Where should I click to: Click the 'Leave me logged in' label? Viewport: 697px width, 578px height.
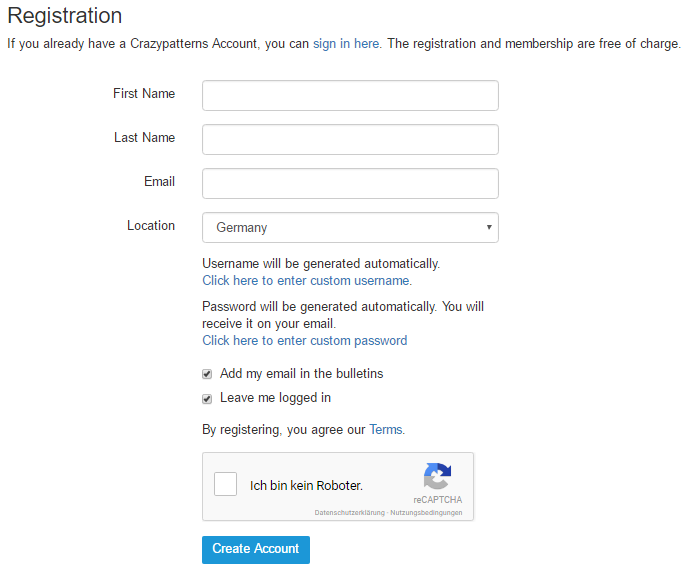(x=276, y=398)
